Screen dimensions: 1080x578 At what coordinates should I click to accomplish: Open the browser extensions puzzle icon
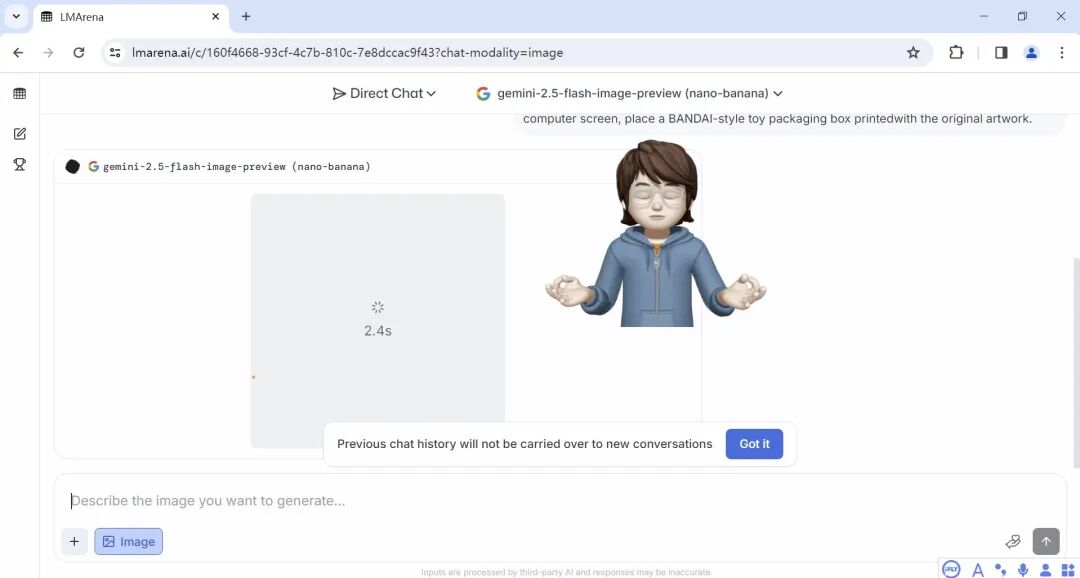[x=956, y=53]
